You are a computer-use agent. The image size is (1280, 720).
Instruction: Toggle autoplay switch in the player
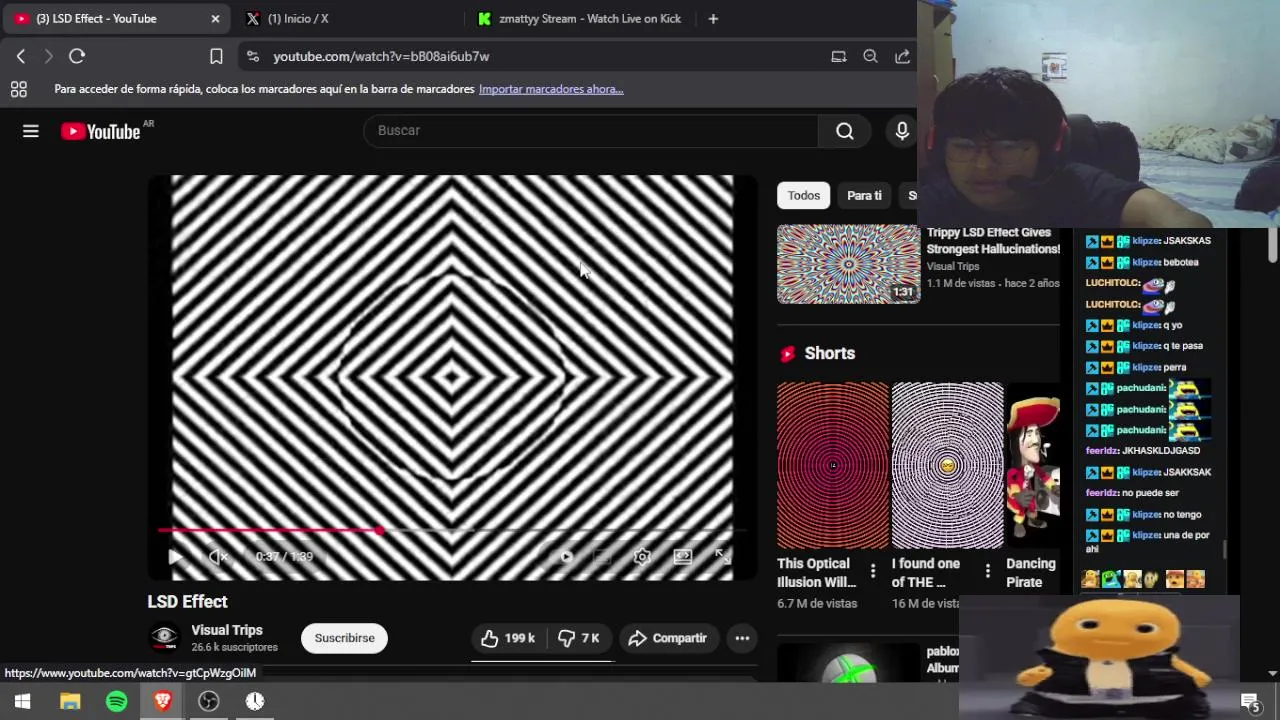point(565,557)
